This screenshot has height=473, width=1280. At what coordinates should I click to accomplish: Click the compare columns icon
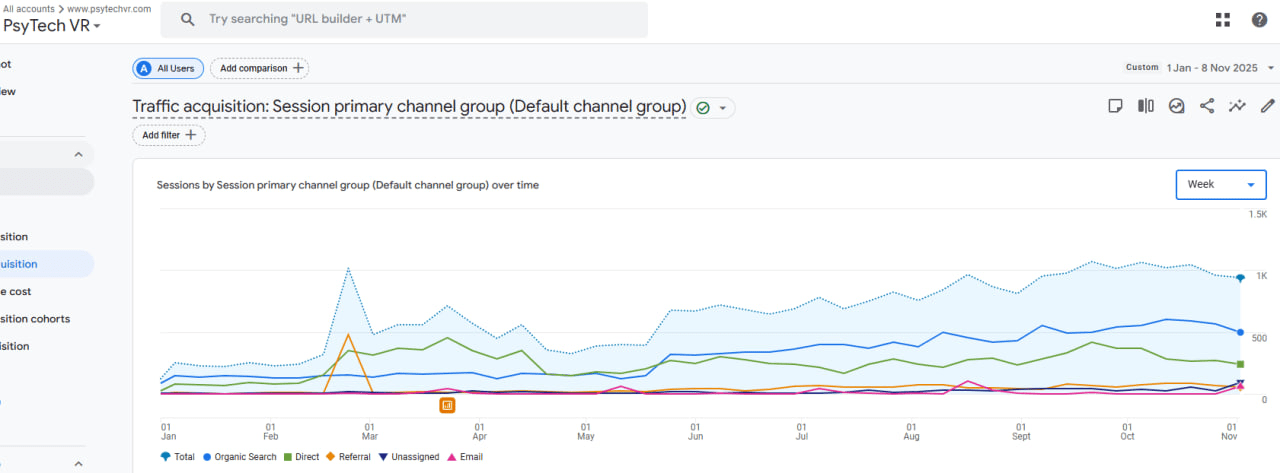tap(1146, 106)
